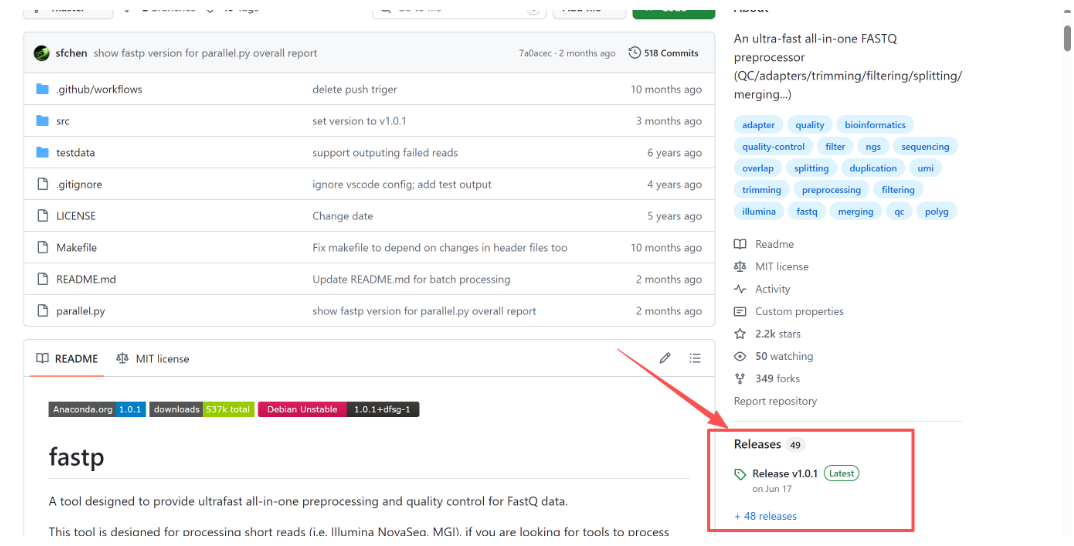The height and width of the screenshot is (546, 1074).
Task: Select the 'adapter' topic tag
Action: 758,125
